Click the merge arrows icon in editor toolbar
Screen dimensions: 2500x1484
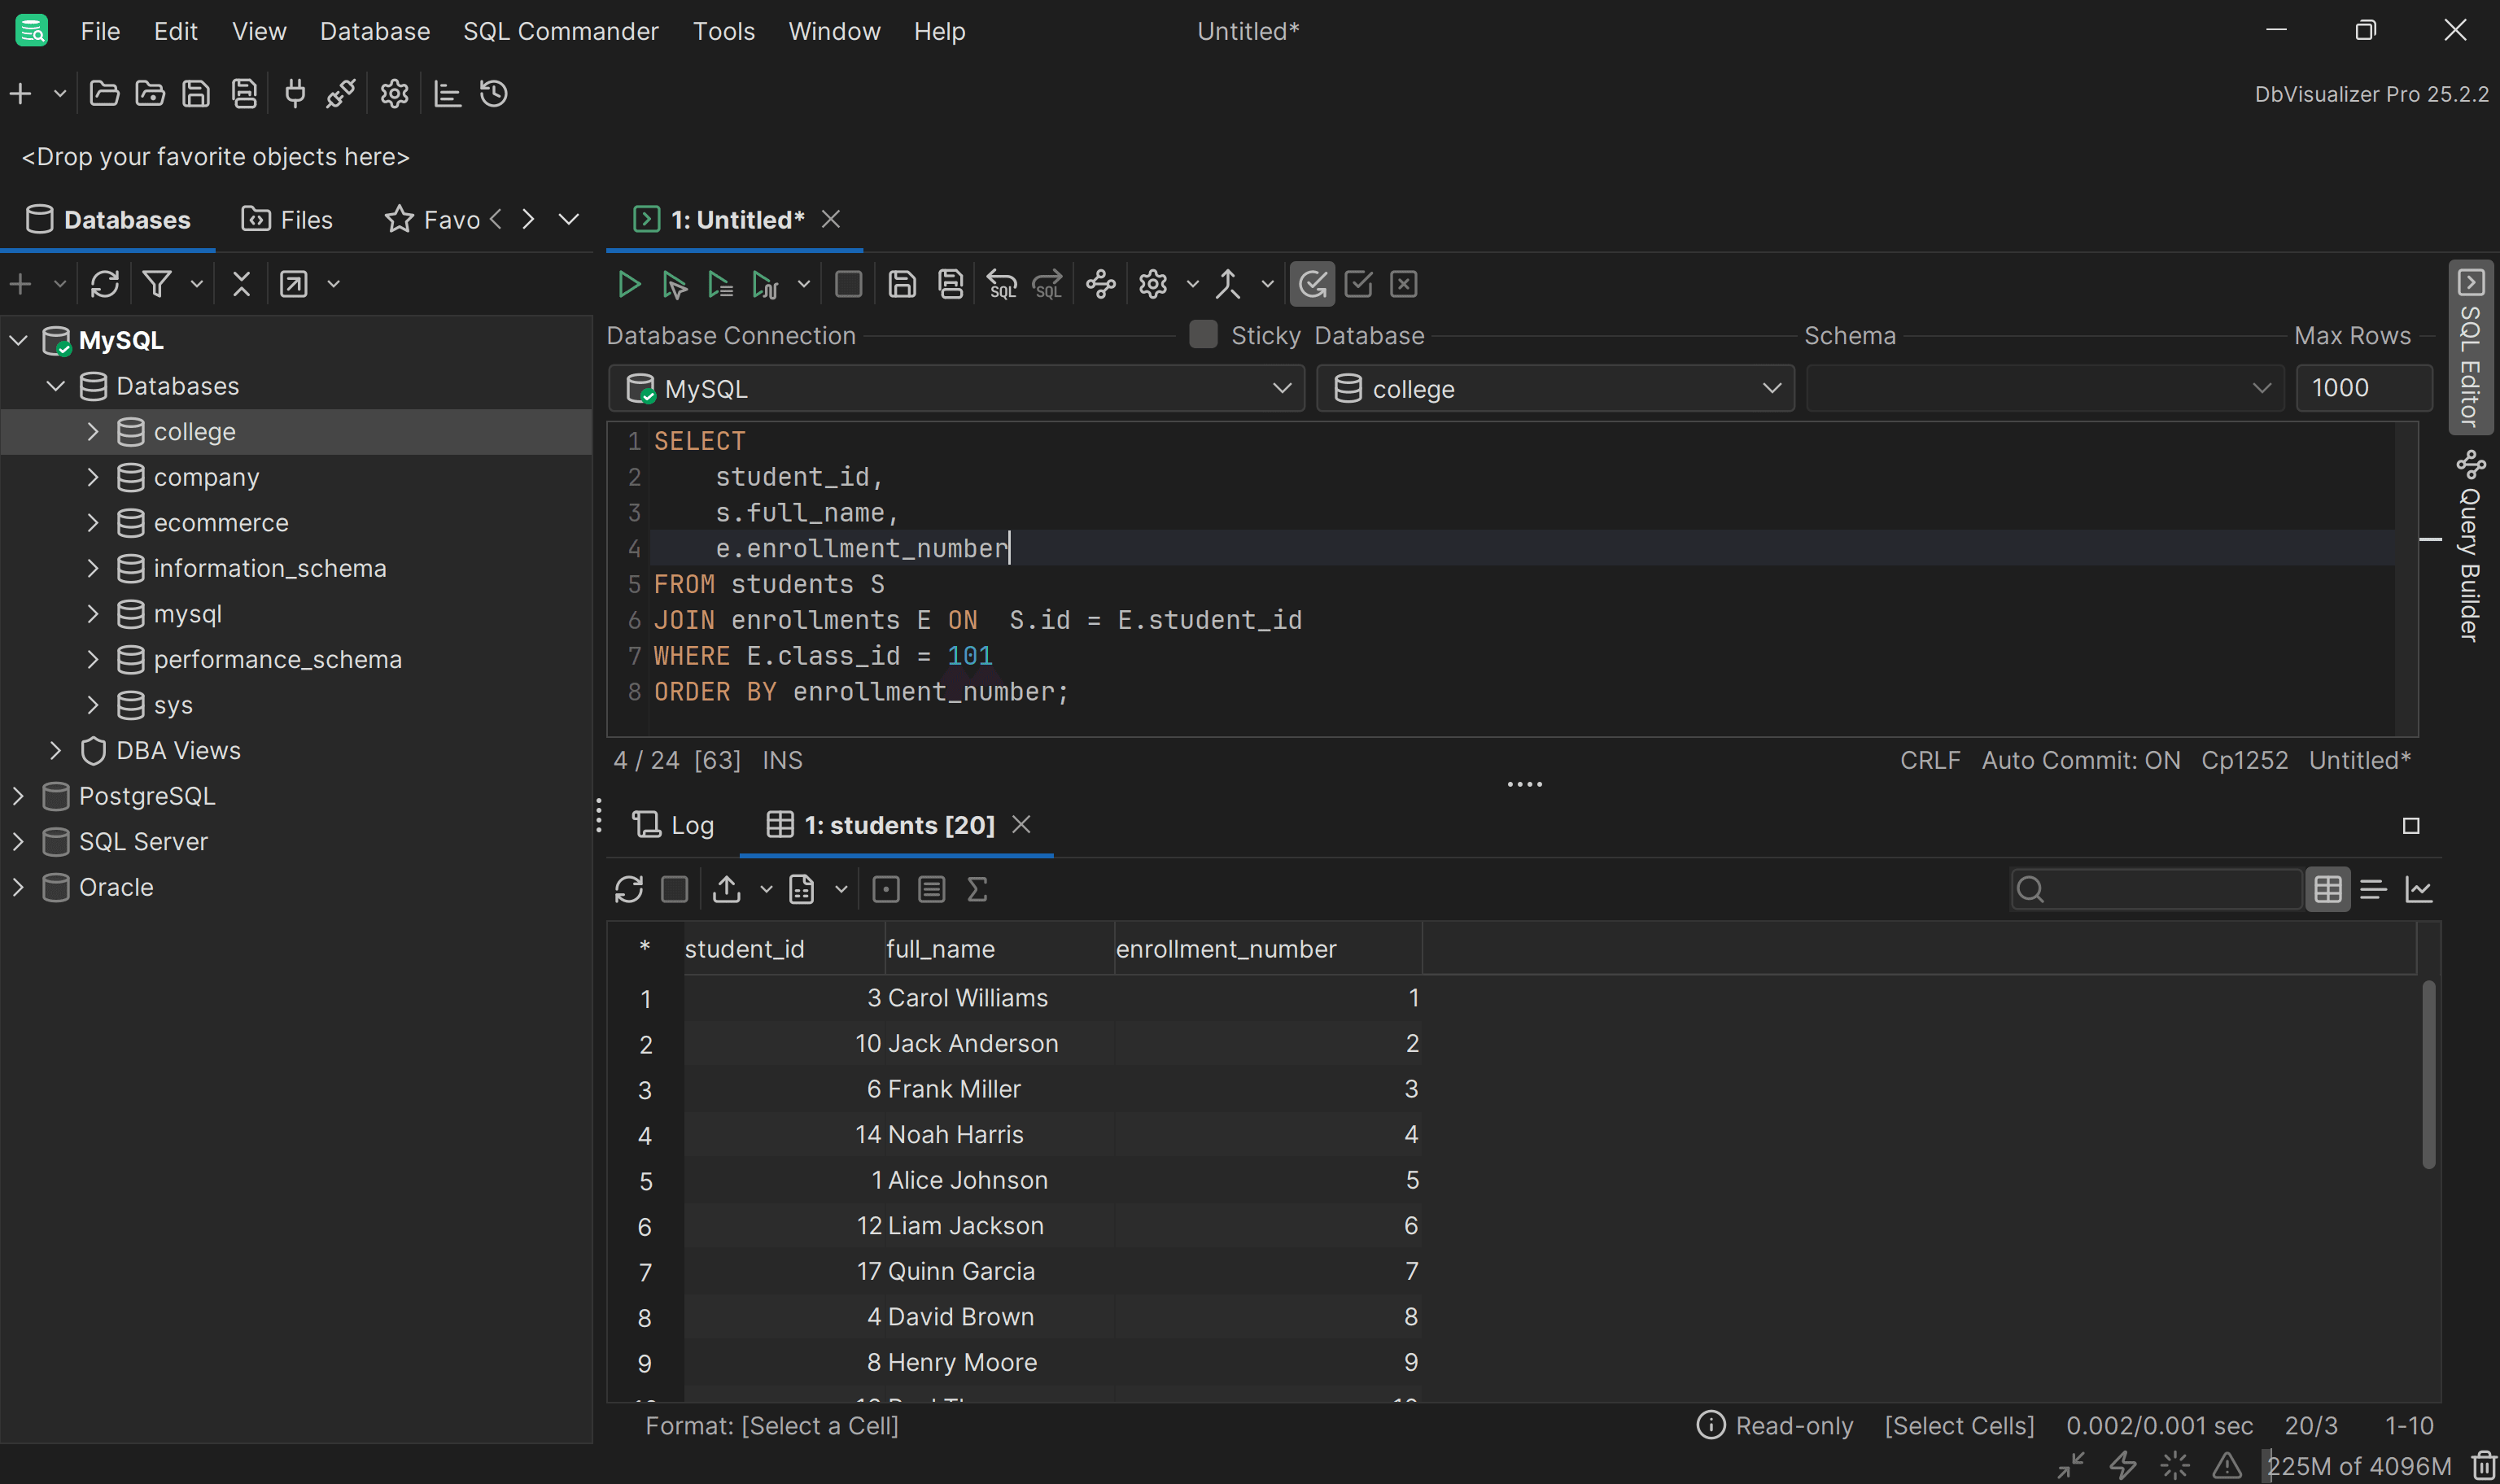pyautogui.click(x=1228, y=285)
